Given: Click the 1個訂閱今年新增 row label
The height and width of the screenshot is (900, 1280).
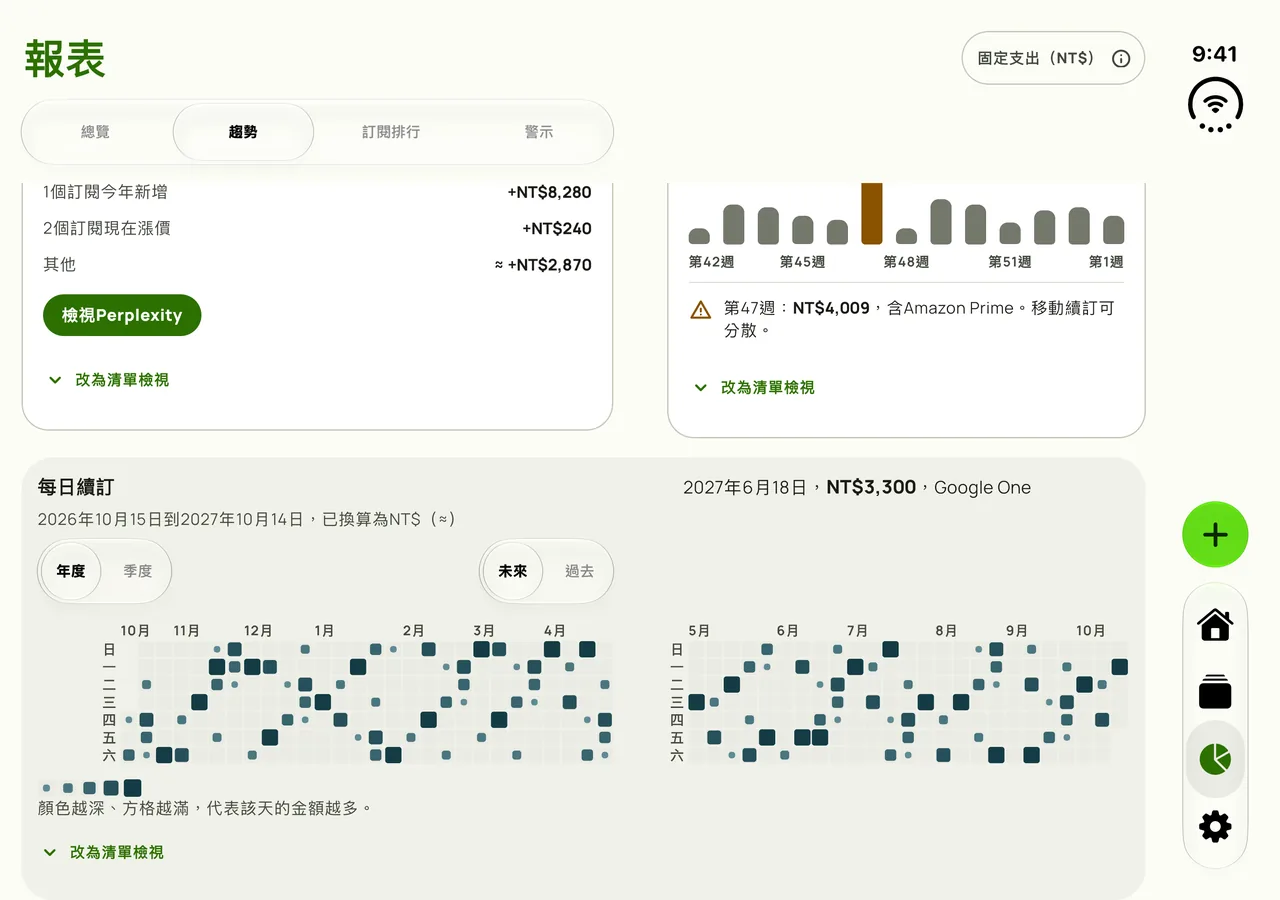Looking at the screenshot, I should [x=105, y=192].
